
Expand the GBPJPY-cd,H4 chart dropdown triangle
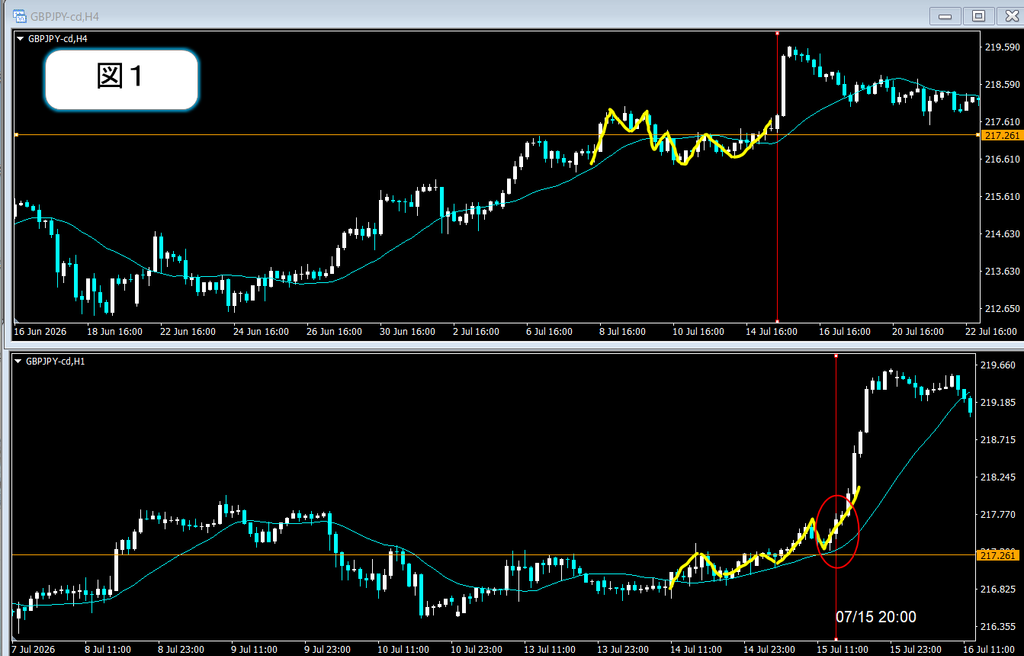pos(20,39)
